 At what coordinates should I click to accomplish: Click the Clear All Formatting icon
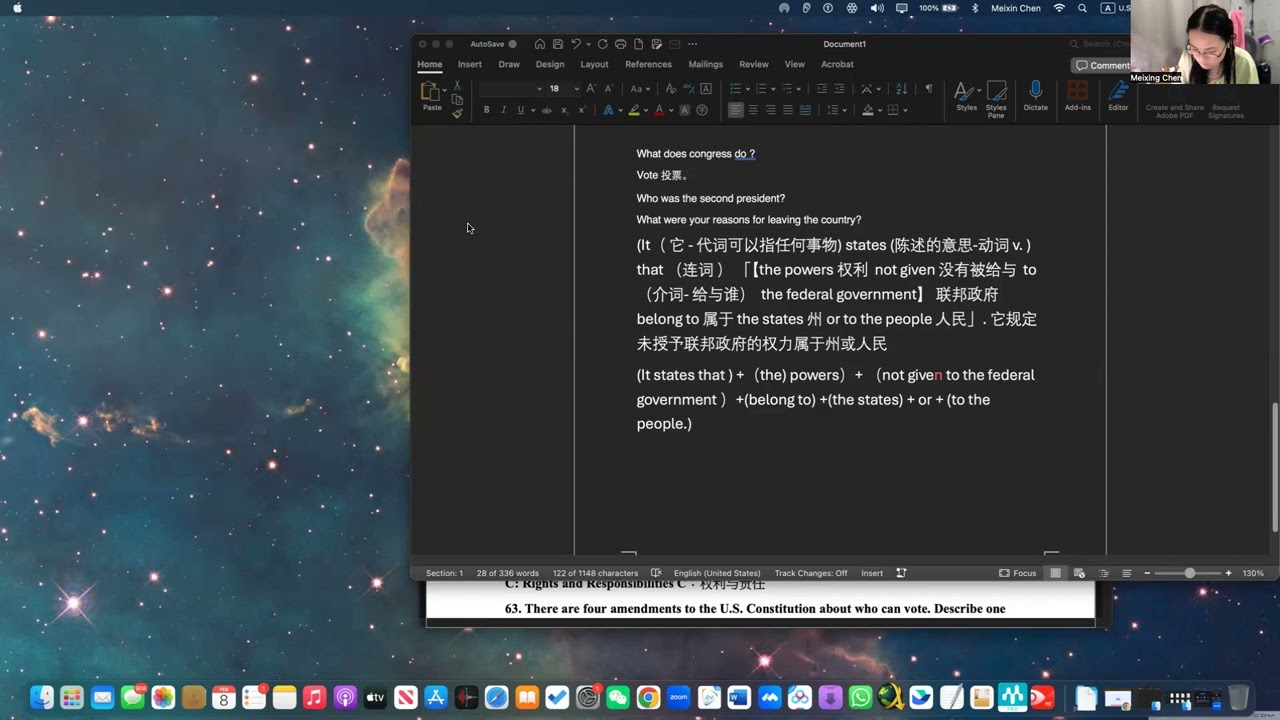click(671, 88)
